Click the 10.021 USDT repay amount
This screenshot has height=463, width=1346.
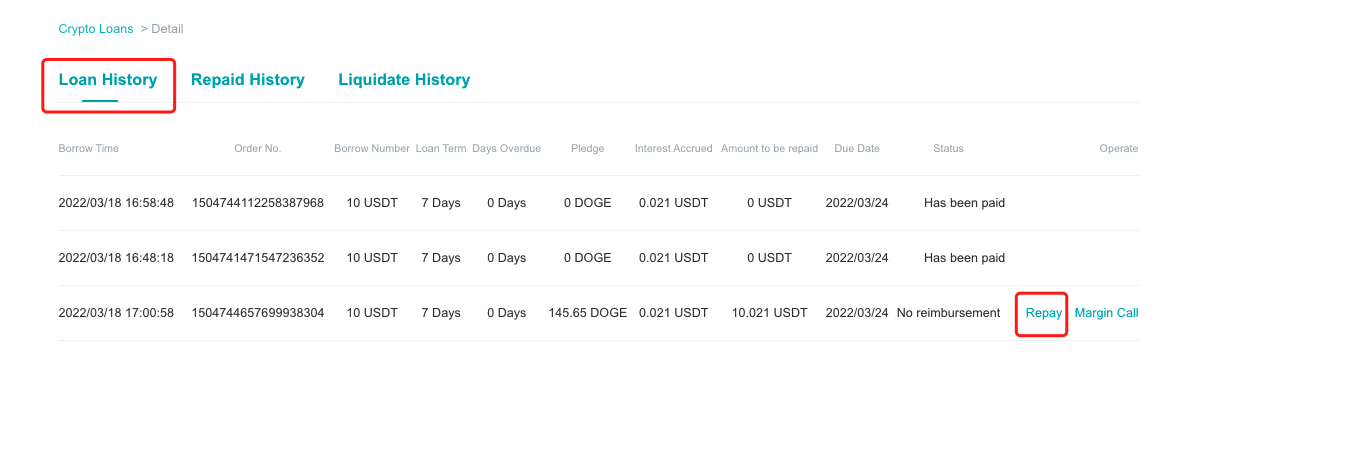[x=769, y=313]
